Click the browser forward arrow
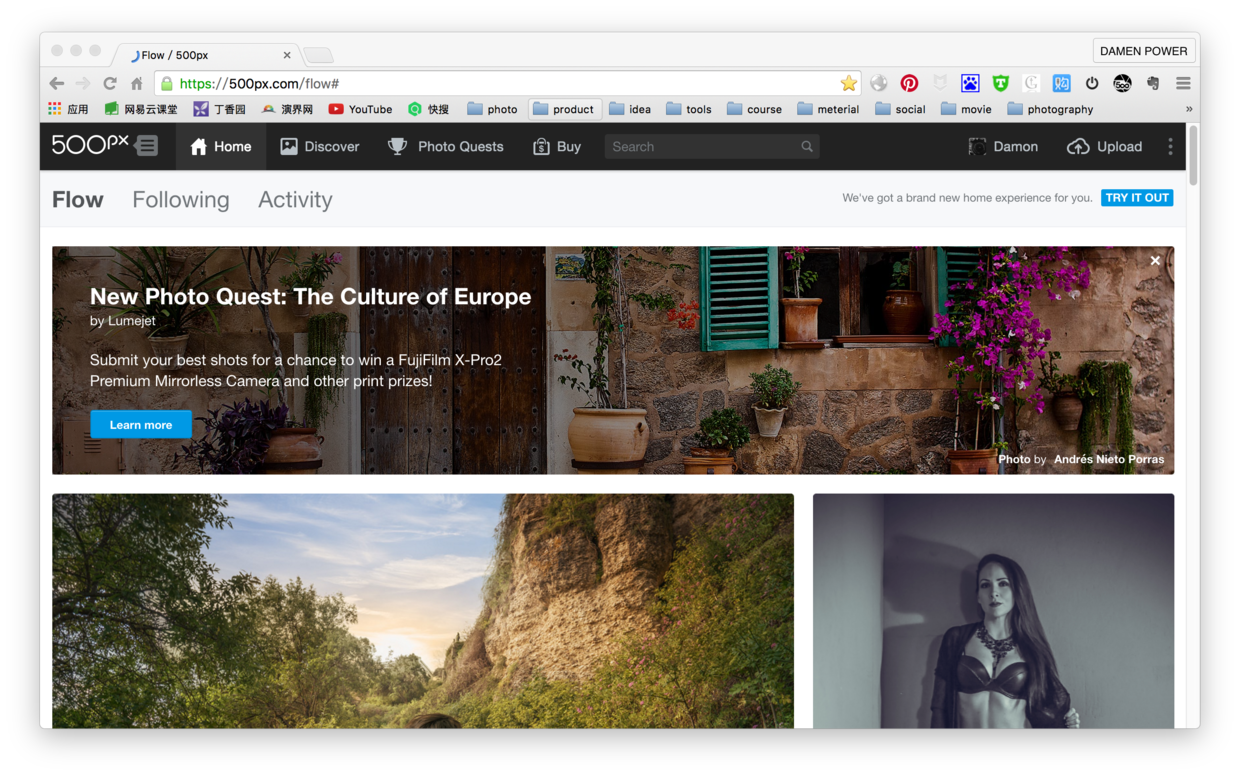This screenshot has height=776, width=1240. pos(83,83)
